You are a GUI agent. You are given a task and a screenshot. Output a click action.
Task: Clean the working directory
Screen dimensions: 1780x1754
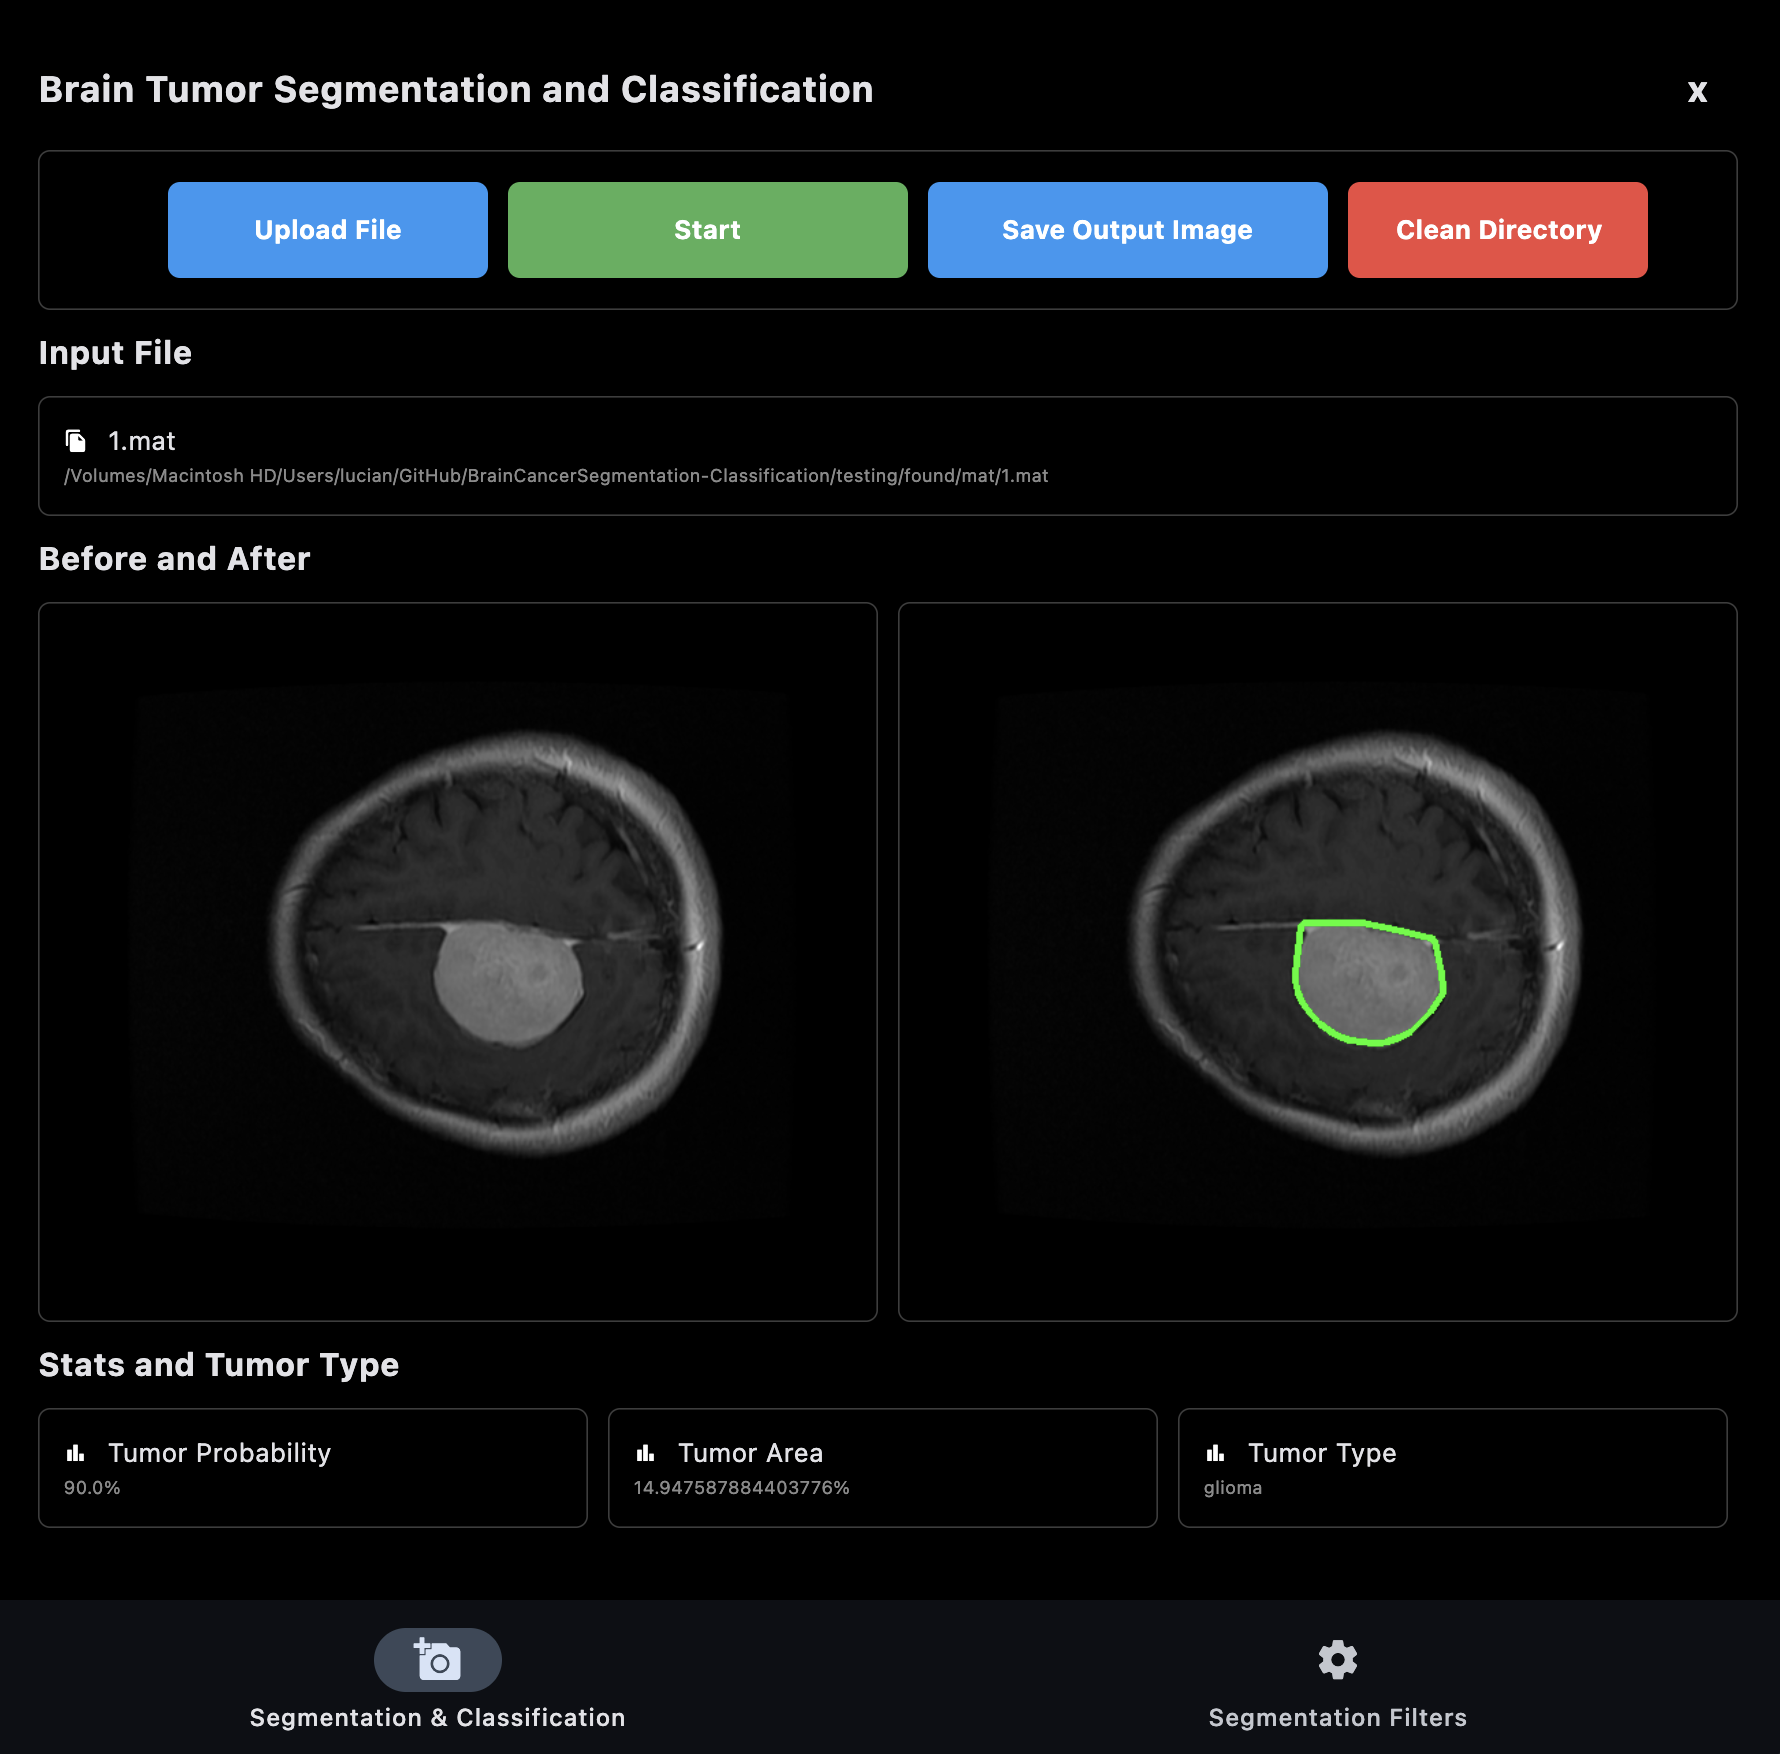pos(1497,229)
